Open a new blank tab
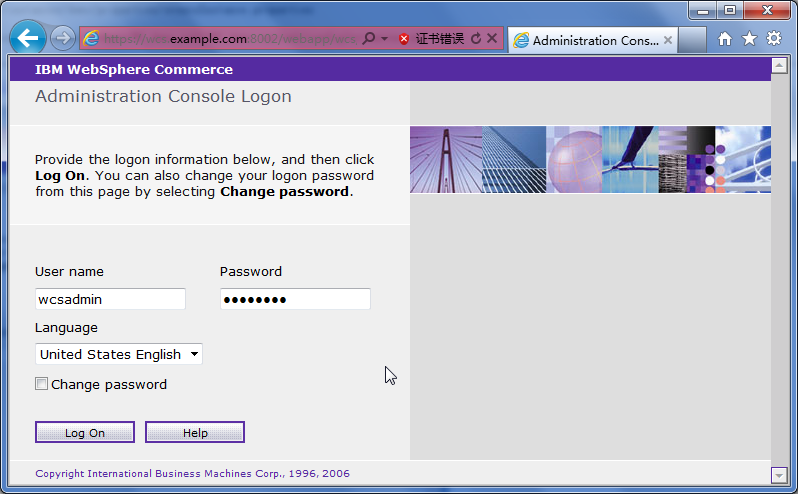The width and height of the screenshot is (798, 494). [692, 40]
